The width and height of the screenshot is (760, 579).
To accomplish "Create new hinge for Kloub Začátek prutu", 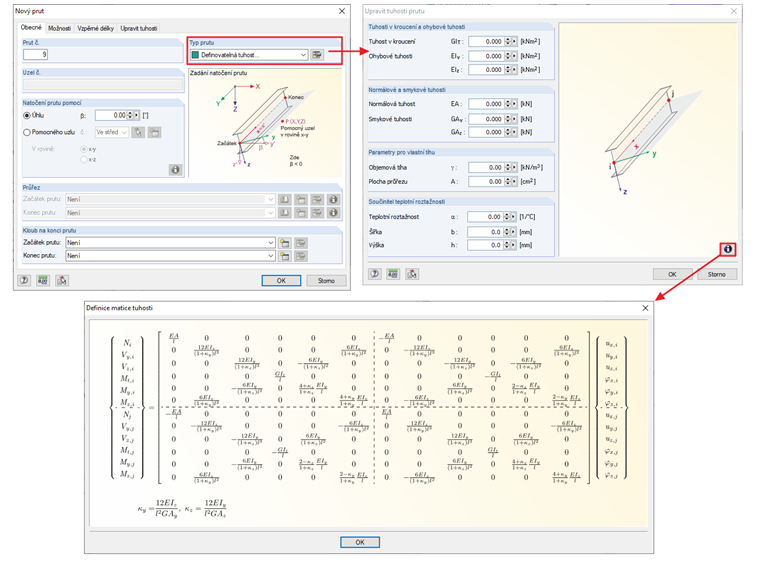I will [x=285, y=243].
